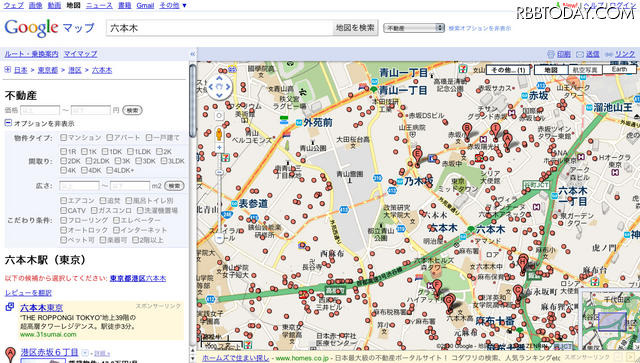Enable the 1R layout checkbox
This screenshot has width=640, height=363.
coord(63,151)
